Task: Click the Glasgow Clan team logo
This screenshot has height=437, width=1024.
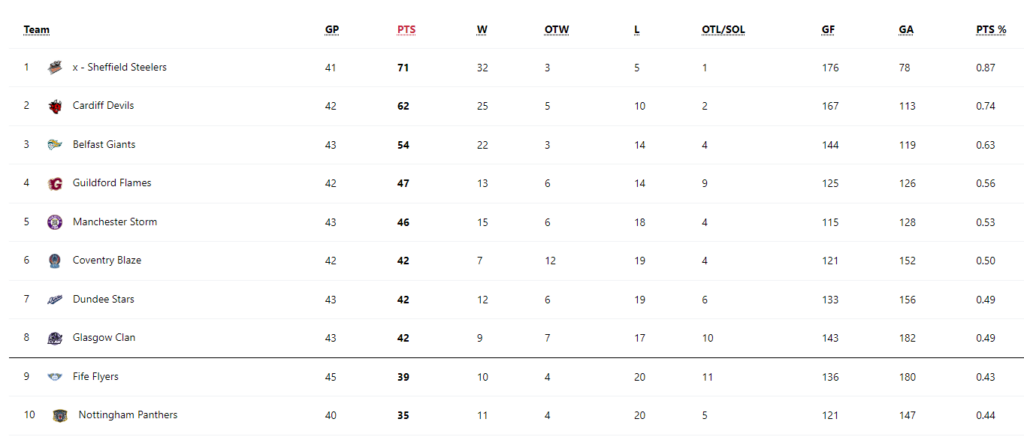Action: [x=55, y=338]
